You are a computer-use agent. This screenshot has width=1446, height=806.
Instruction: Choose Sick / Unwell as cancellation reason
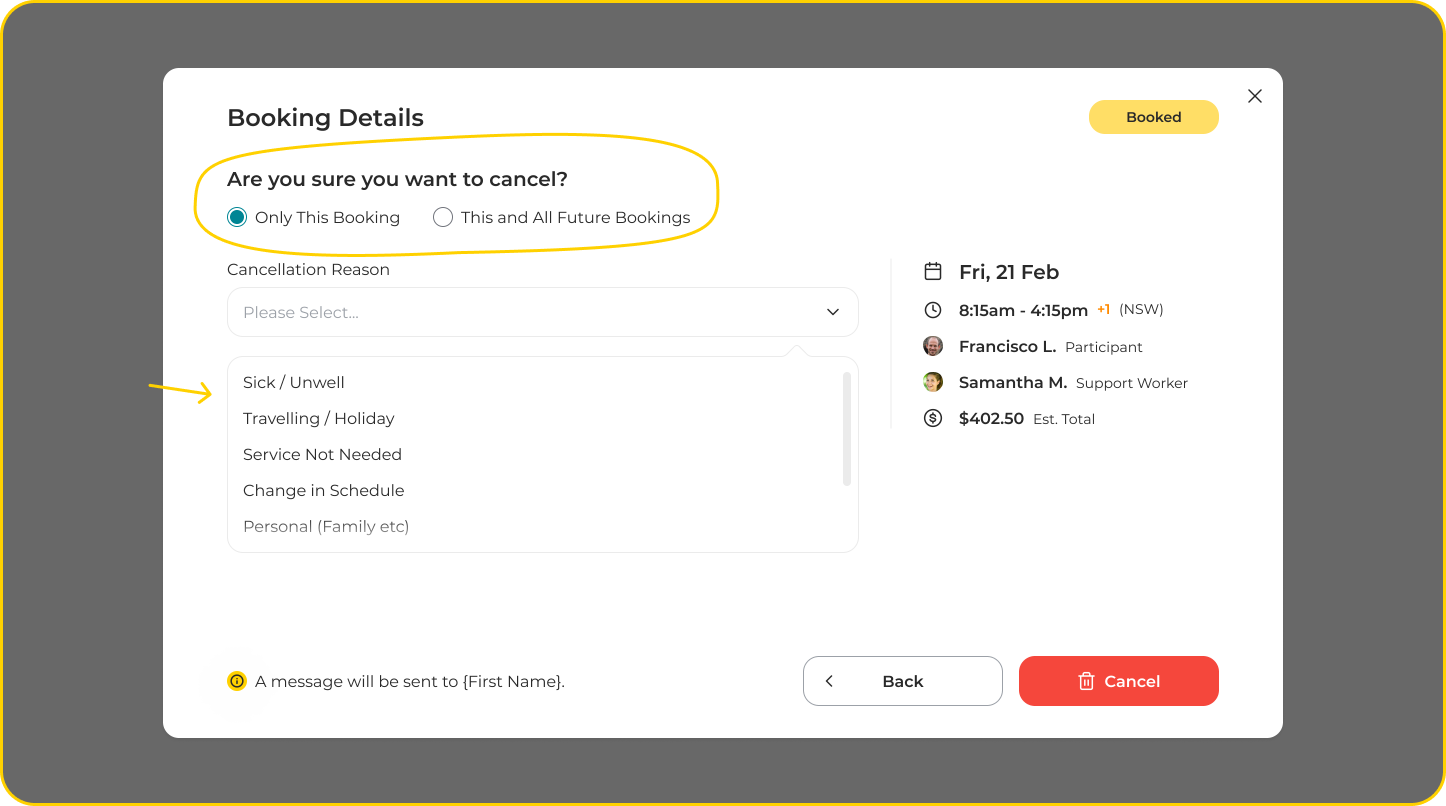(294, 382)
